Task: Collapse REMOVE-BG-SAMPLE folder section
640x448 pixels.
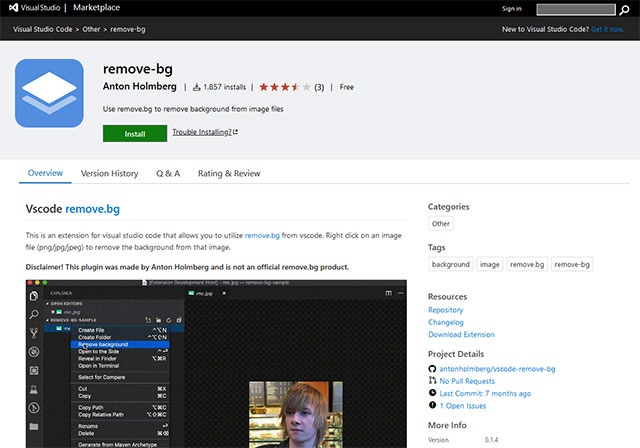Action: tap(71, 320)
